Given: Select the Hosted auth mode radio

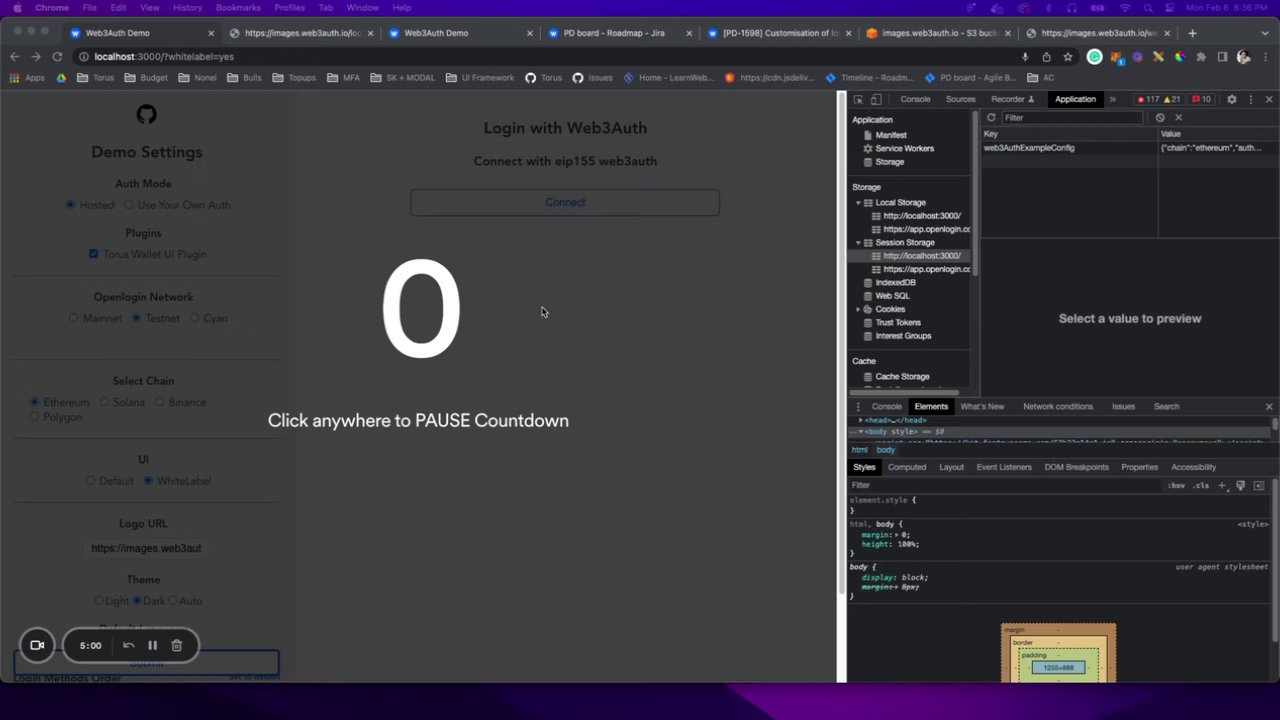Looking at the screenshot, I should point(70,205).
